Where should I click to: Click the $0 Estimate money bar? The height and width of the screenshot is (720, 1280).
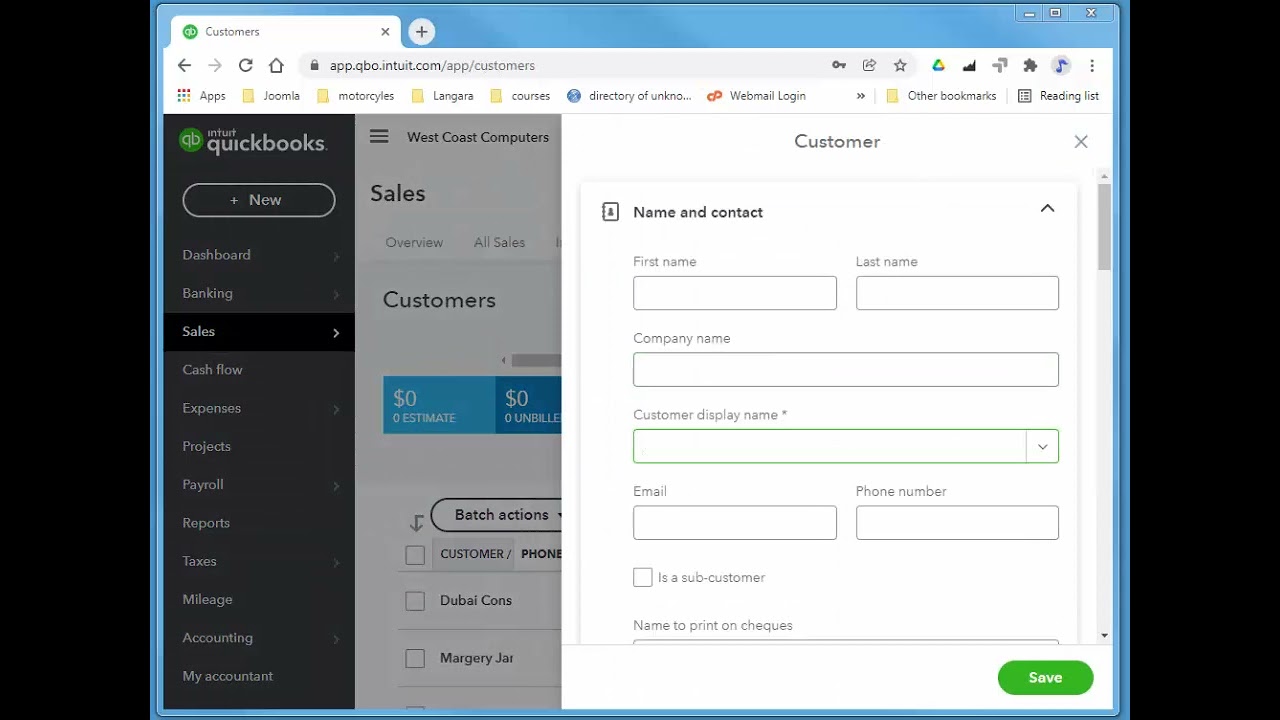tap(439, 405)
